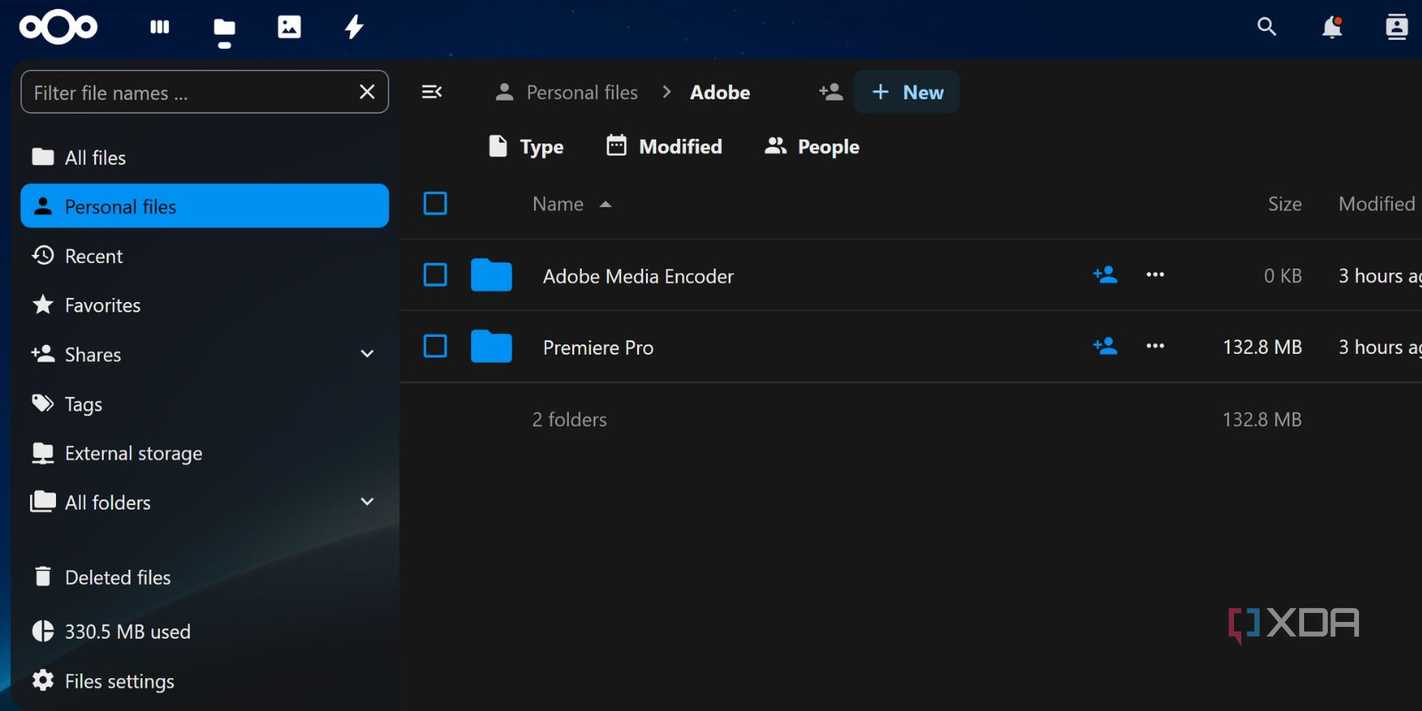Screen dimensions: 1422x711
Task: Collapse the navigation sidebar toggle
Action: tap(432, 92)
